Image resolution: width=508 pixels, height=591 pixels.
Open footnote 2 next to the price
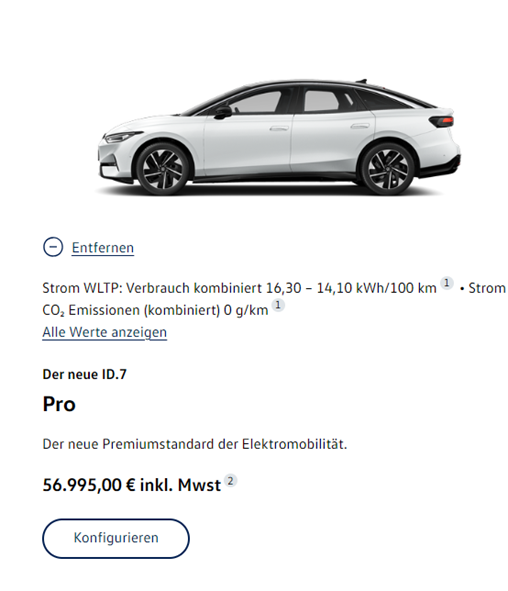click(231, 481)
